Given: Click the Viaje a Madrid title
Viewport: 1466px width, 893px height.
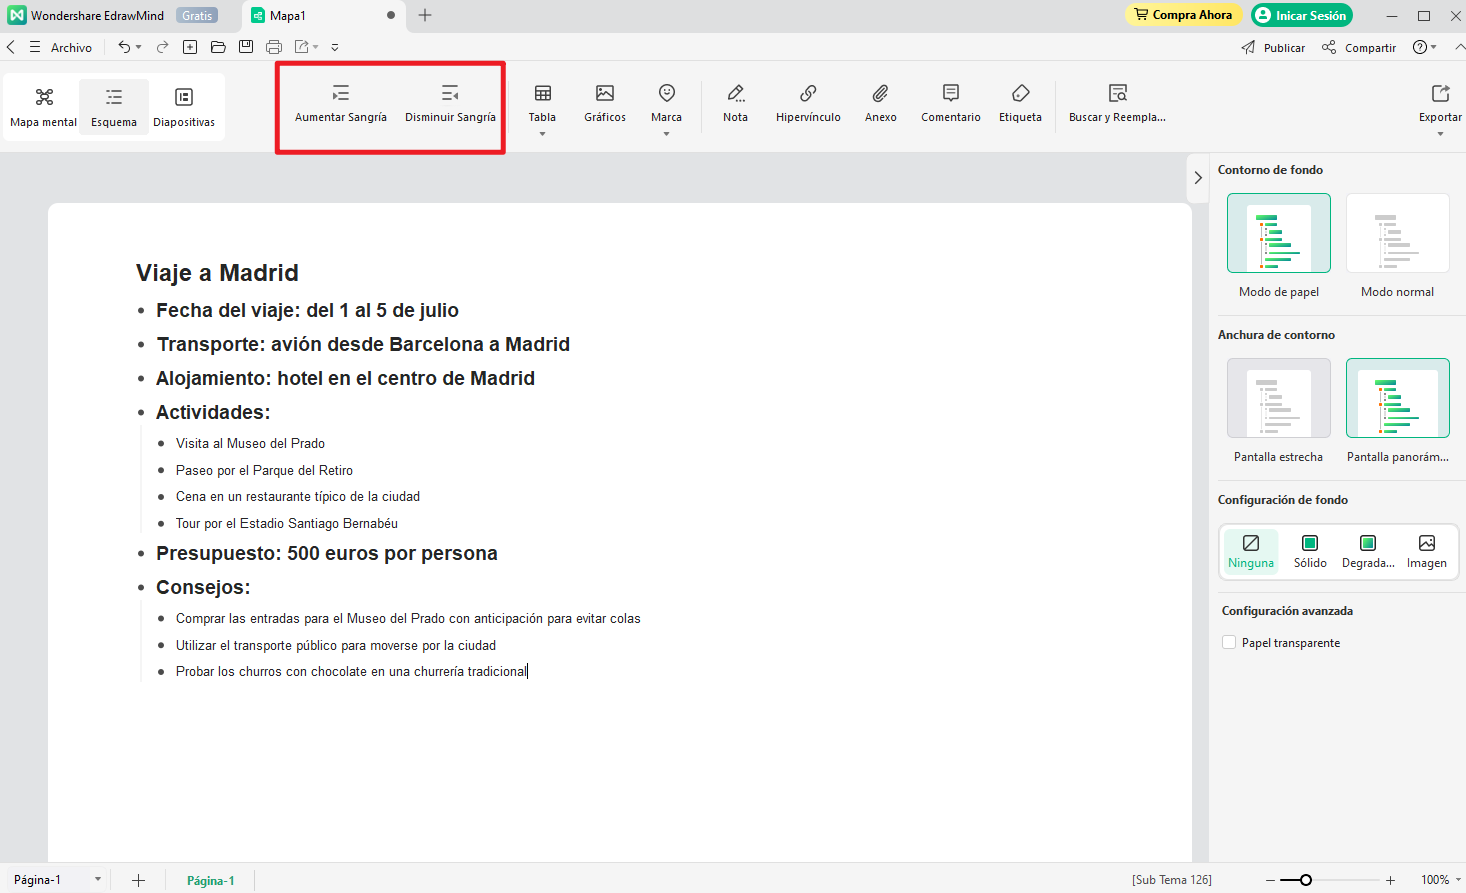Looking at the screenshot, I should [217, 273].
